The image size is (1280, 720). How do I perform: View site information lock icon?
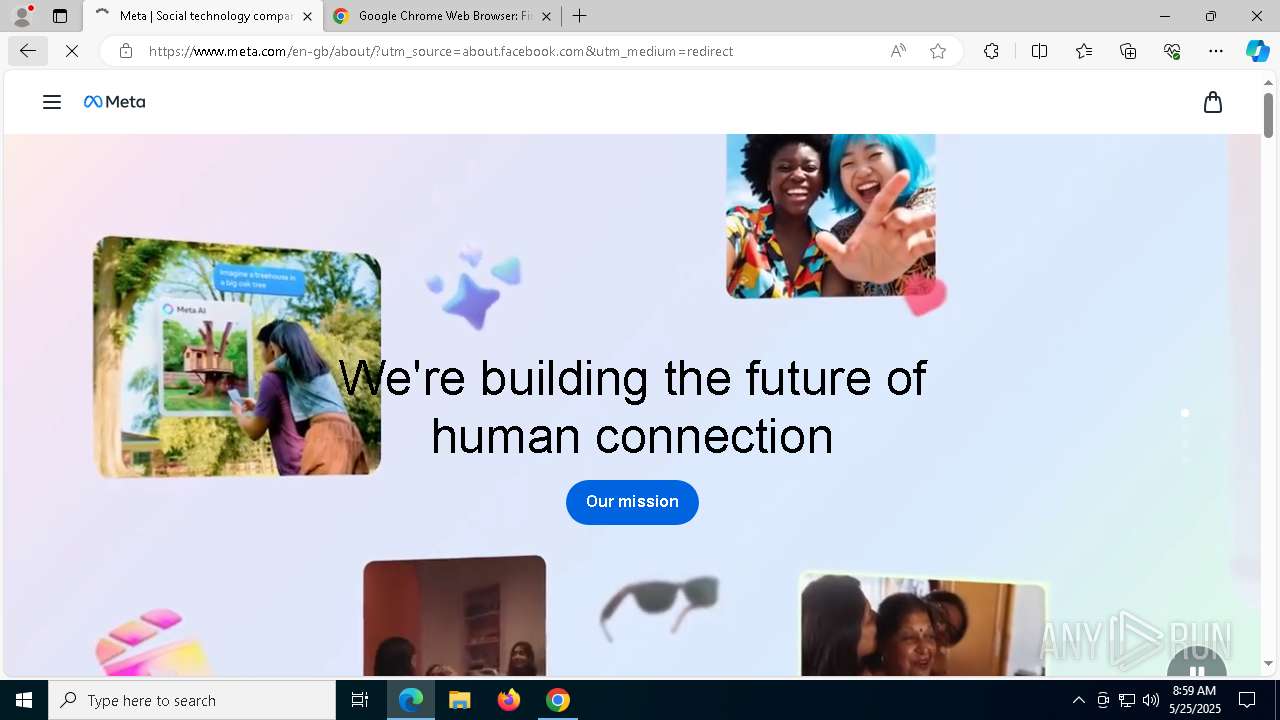[126, 51]
